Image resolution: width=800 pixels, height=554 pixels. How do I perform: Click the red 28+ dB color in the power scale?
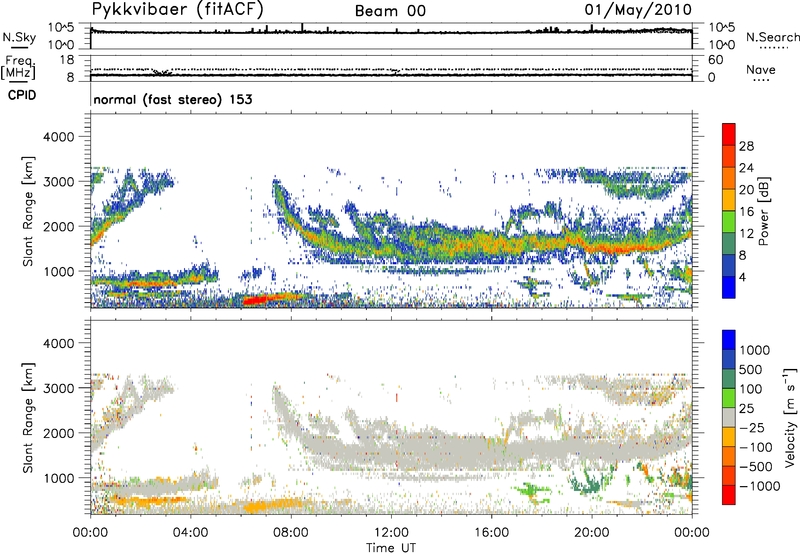point(729,134)
